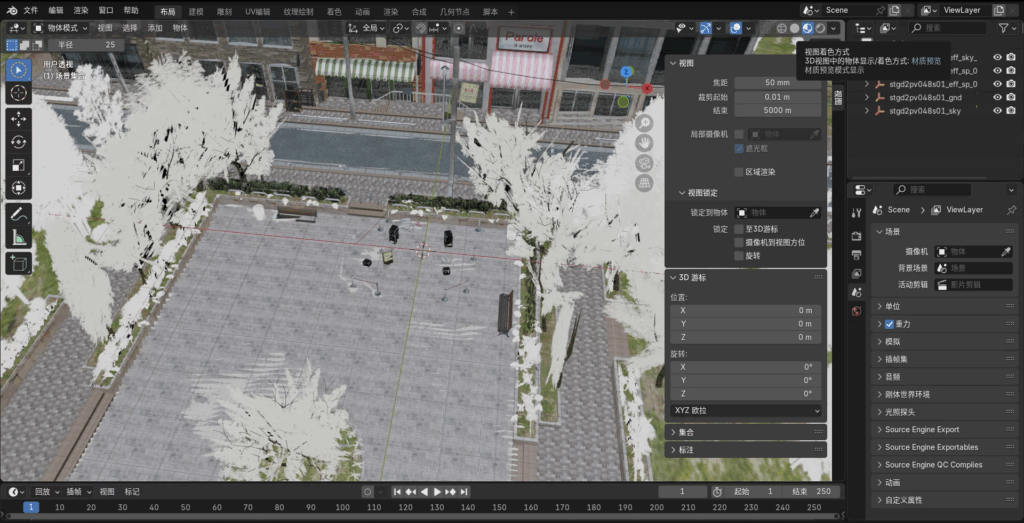Open the View Layer properties tab icon
The width and height of the screenshot is (1024, 523).
point(857,274)
